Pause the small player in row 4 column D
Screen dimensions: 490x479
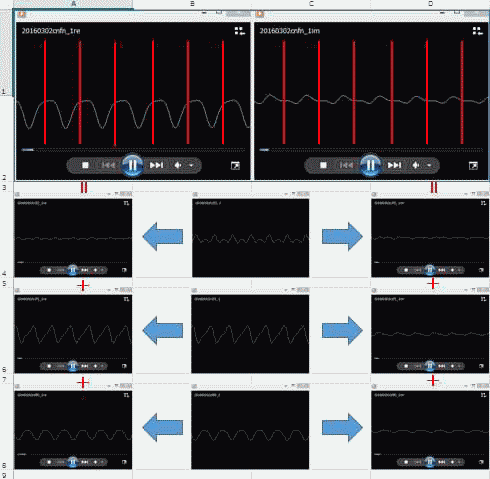point(430,270)
